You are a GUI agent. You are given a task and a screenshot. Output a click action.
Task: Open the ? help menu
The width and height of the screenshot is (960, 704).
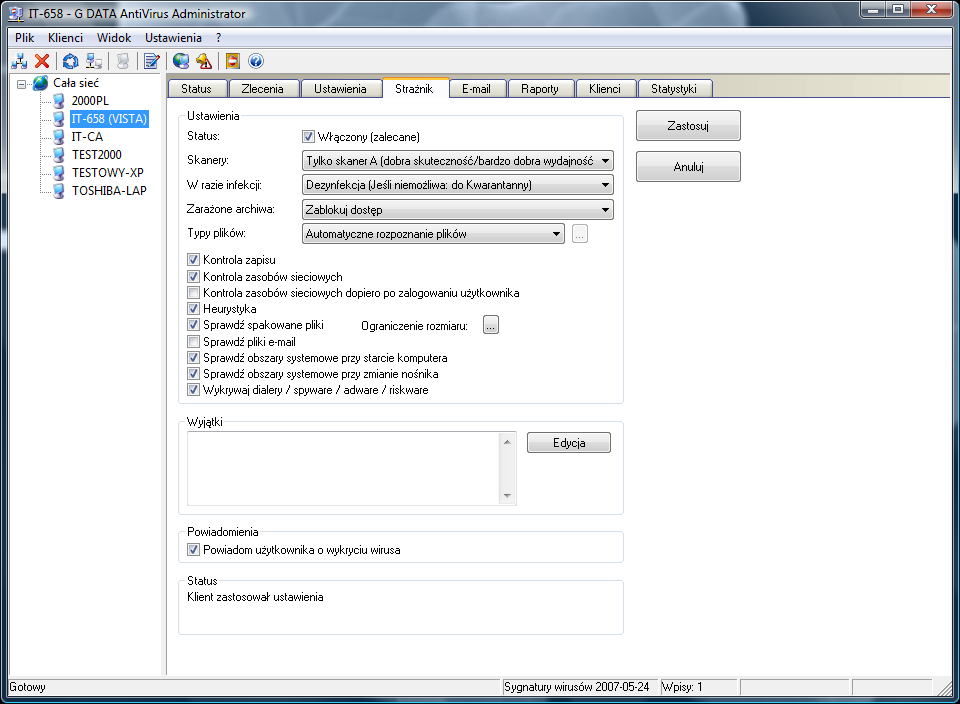(219, 38)
